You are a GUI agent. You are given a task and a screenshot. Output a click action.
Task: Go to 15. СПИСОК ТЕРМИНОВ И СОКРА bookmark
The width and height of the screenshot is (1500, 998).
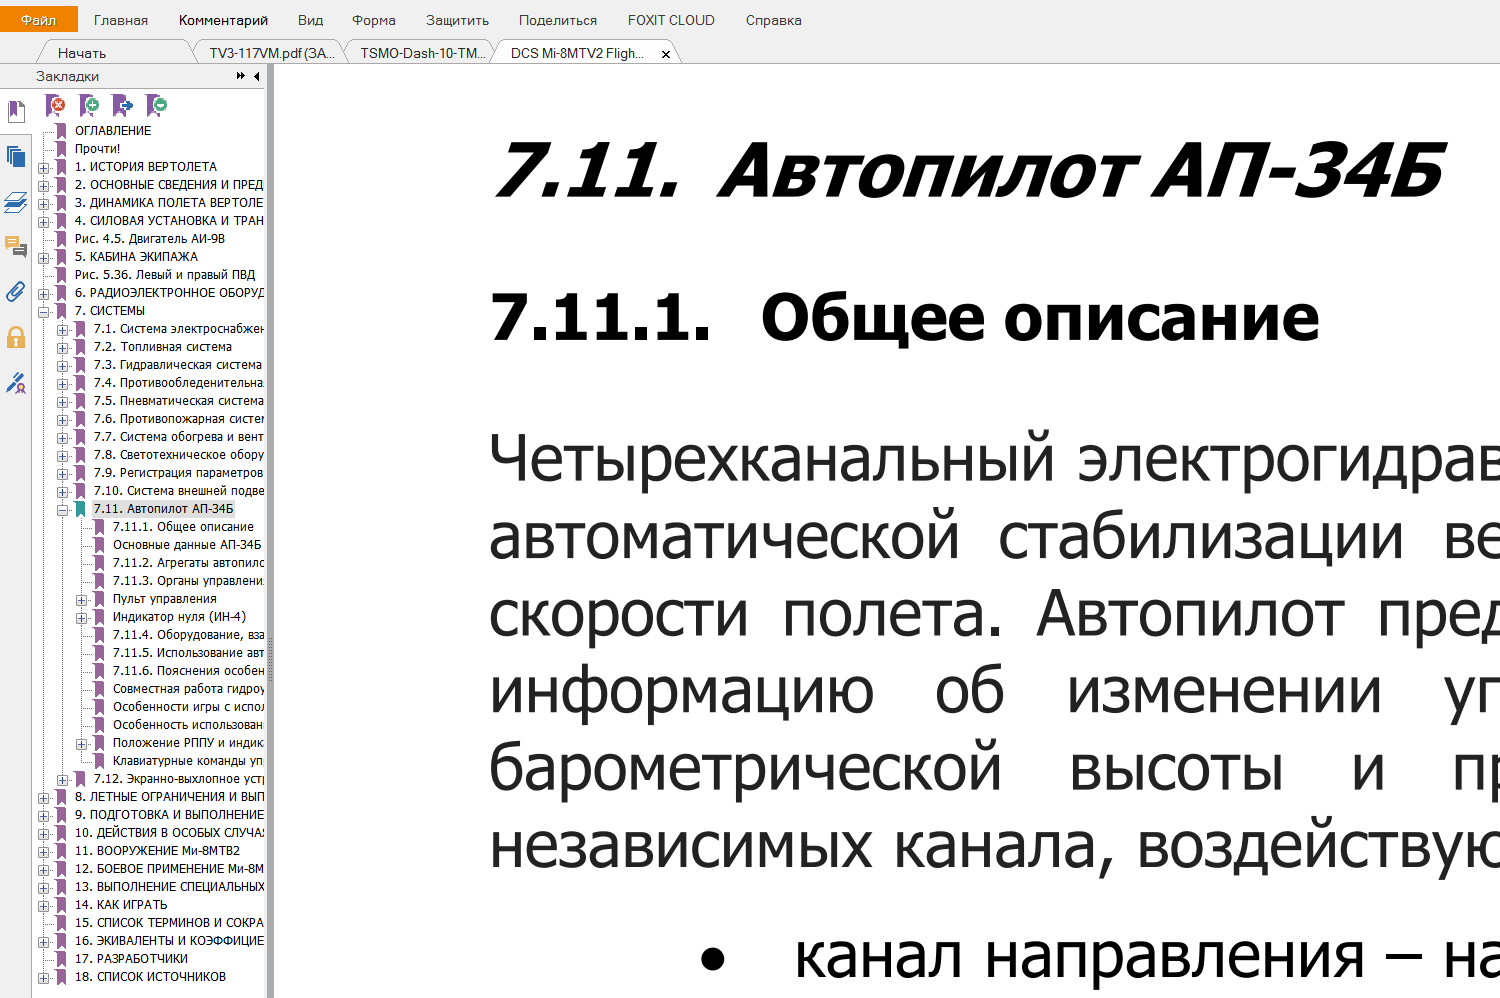point(169,923)
